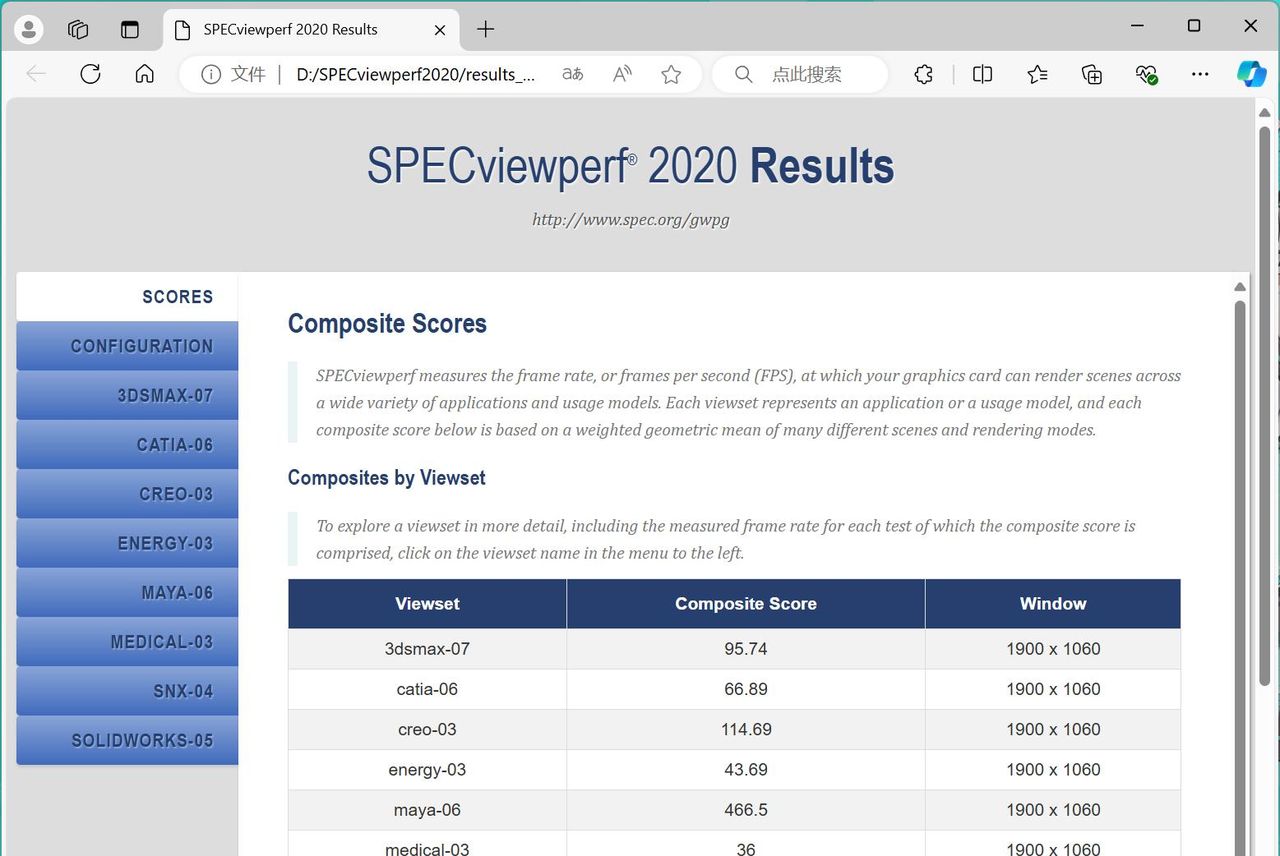The image size is (1280, 856).
Task: Go to the CATIA-06 viewset
Action: pos(127,445)
